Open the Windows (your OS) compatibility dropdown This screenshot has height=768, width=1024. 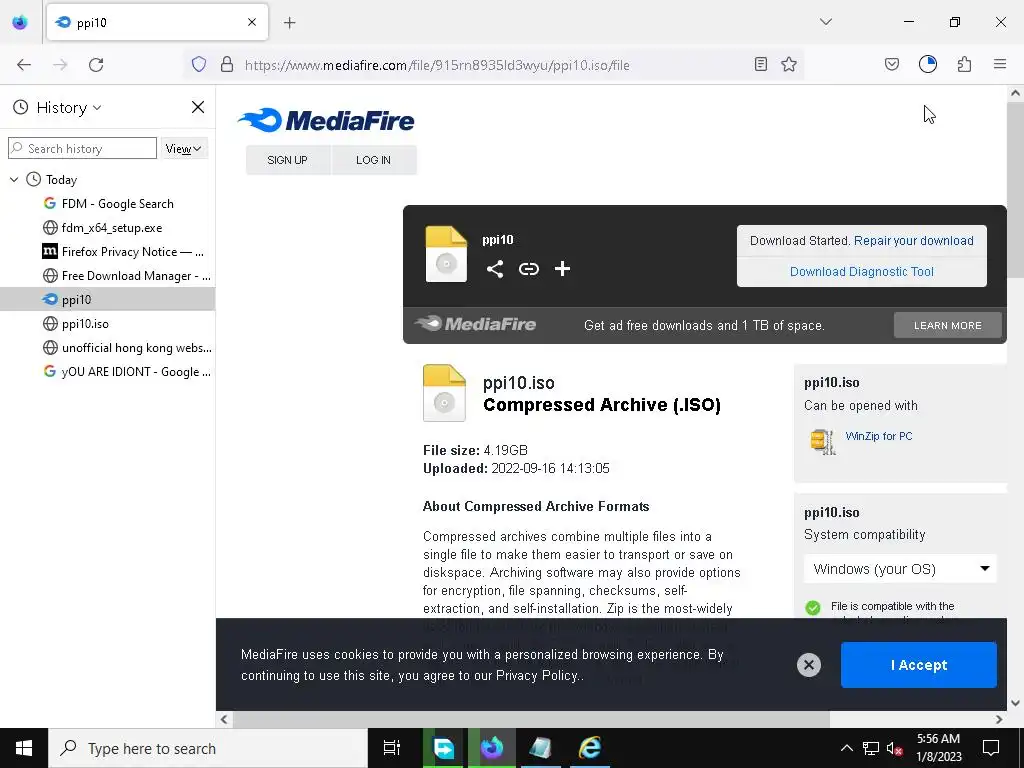pos(901,569)
